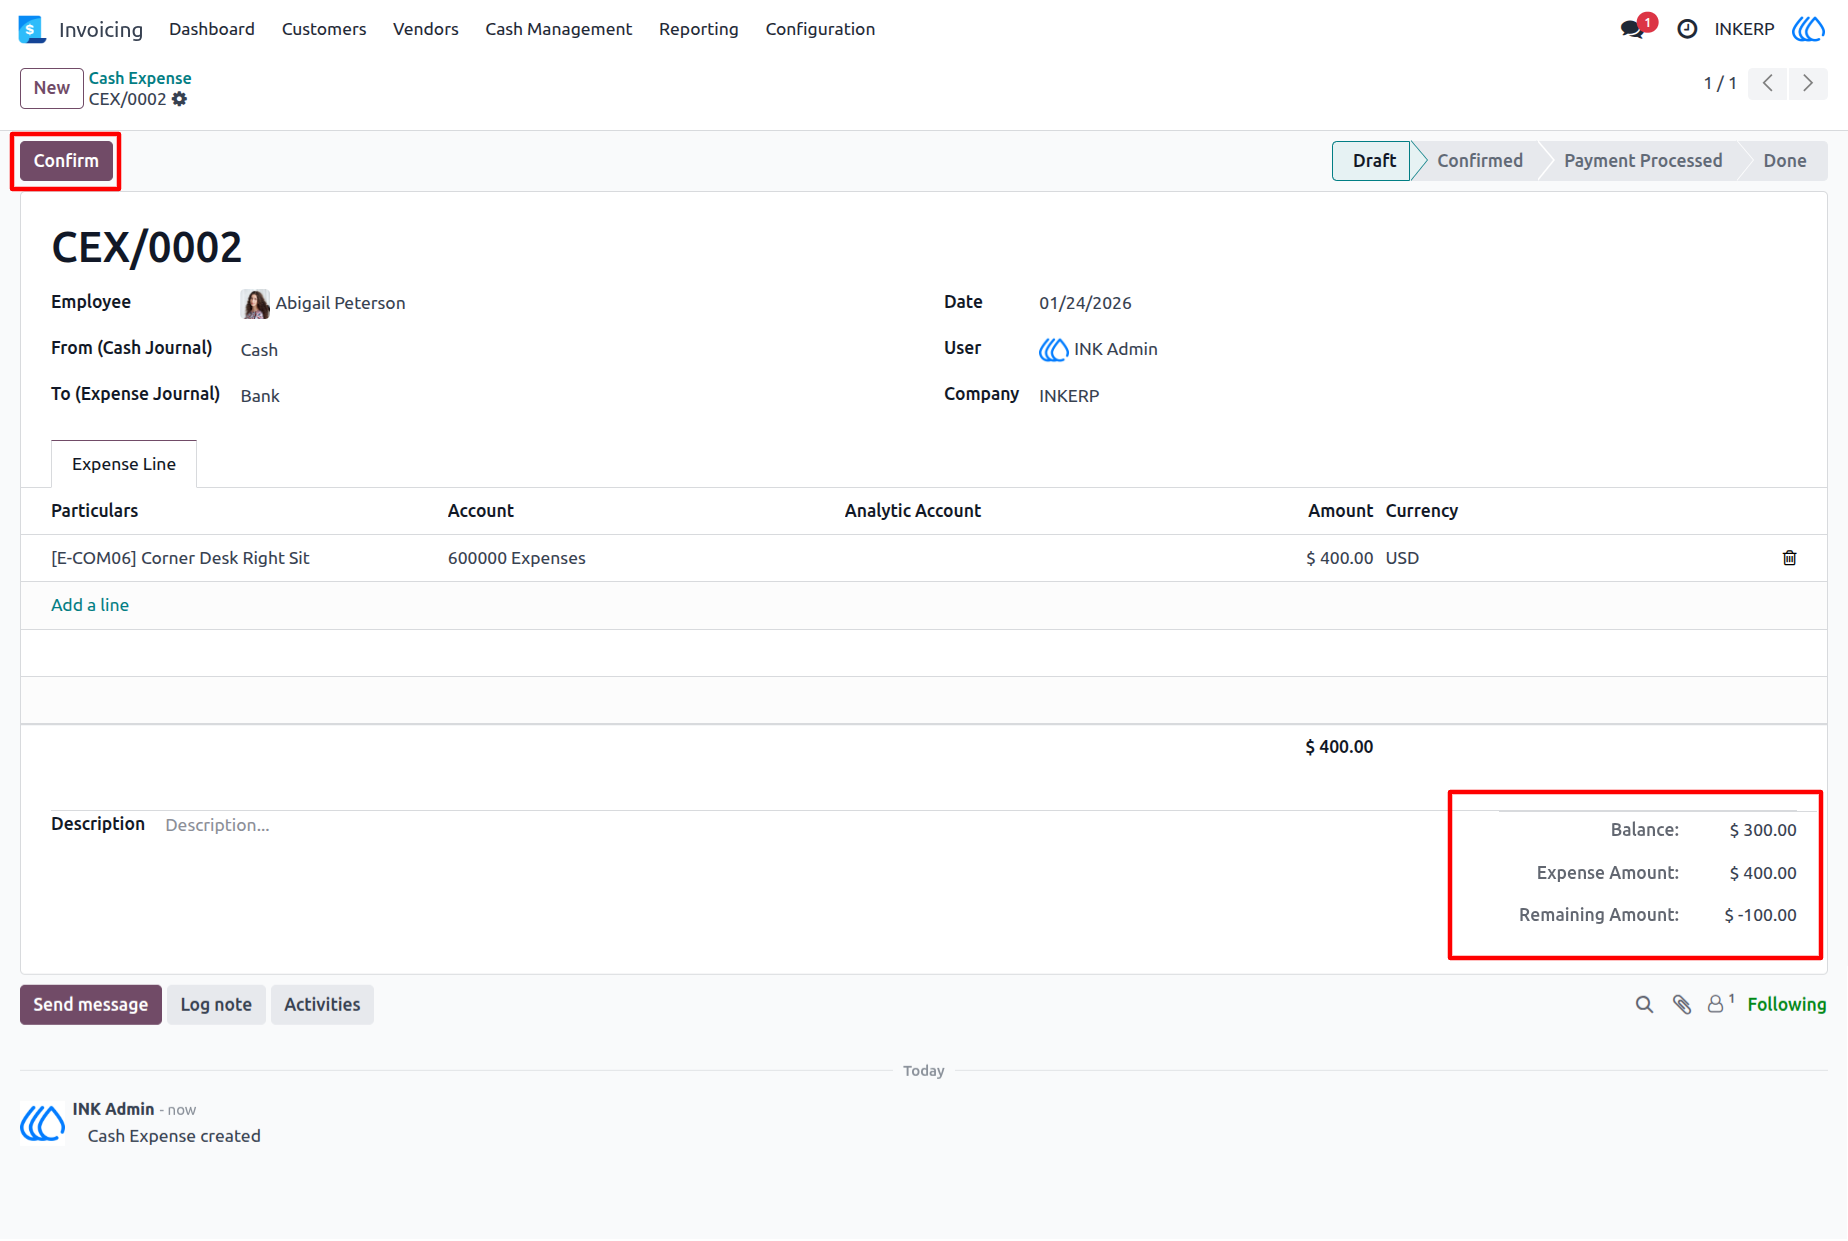This screenshot has height=1241, width=1848.
Task: Select the Done status stage
Action: click(x=1785, y=161)
